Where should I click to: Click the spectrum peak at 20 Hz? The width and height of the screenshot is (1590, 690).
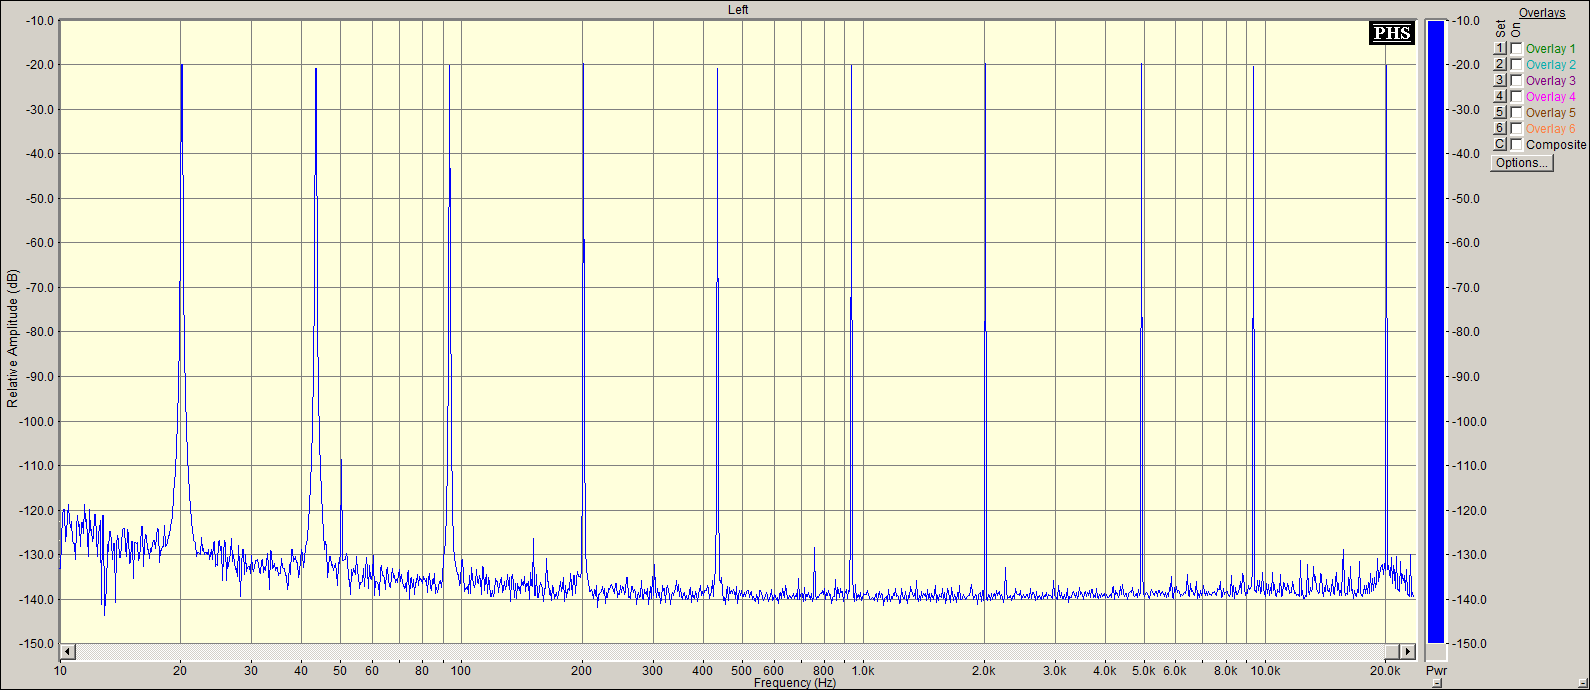click(181, 66)
